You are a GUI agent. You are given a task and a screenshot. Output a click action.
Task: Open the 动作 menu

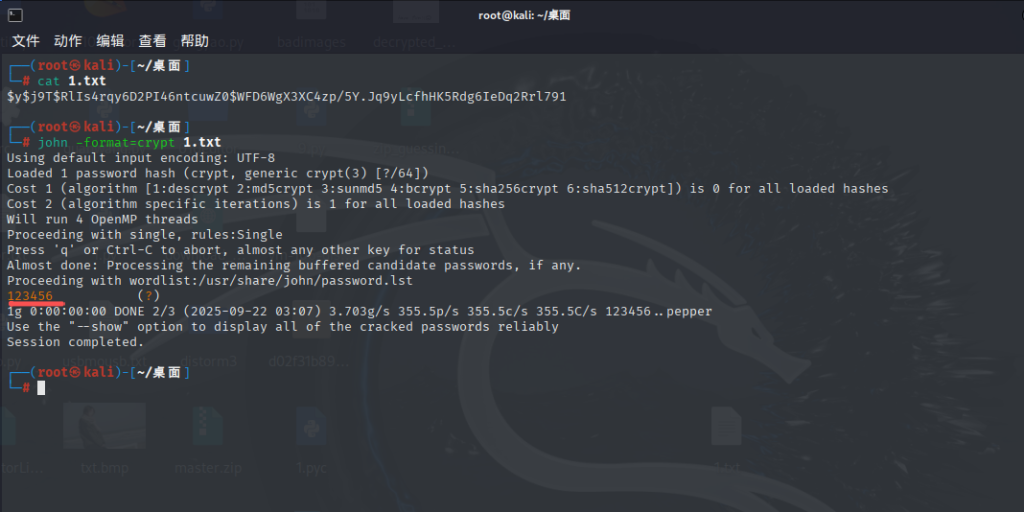pos(68,41)
